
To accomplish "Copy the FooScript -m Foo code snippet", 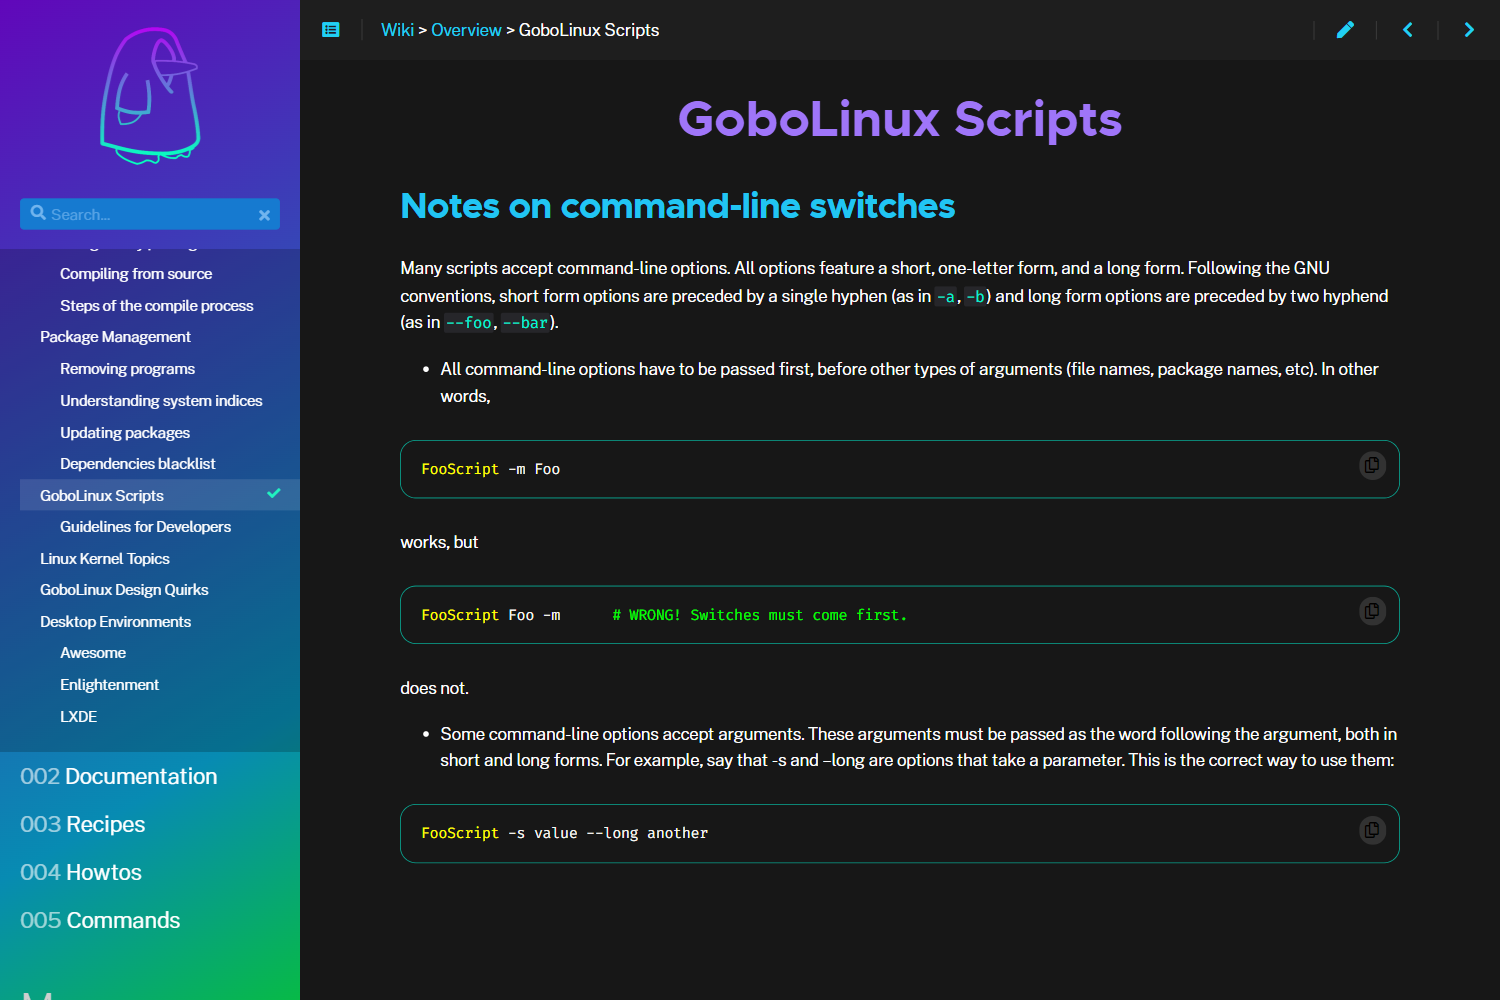I will pyautogui.click(x=1371, y=465).
